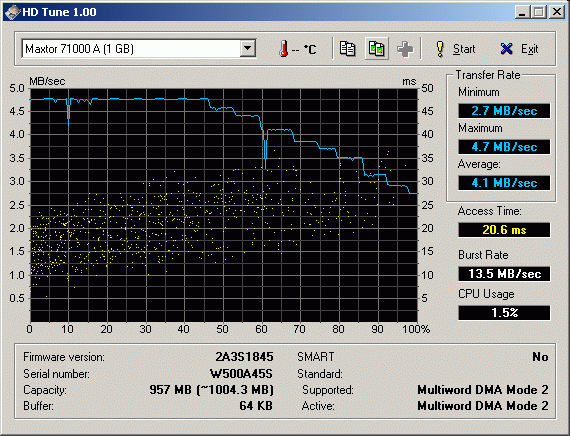Click the Average value 4.1 MB/sec
The image size is (570, 436).
(504, 183)
